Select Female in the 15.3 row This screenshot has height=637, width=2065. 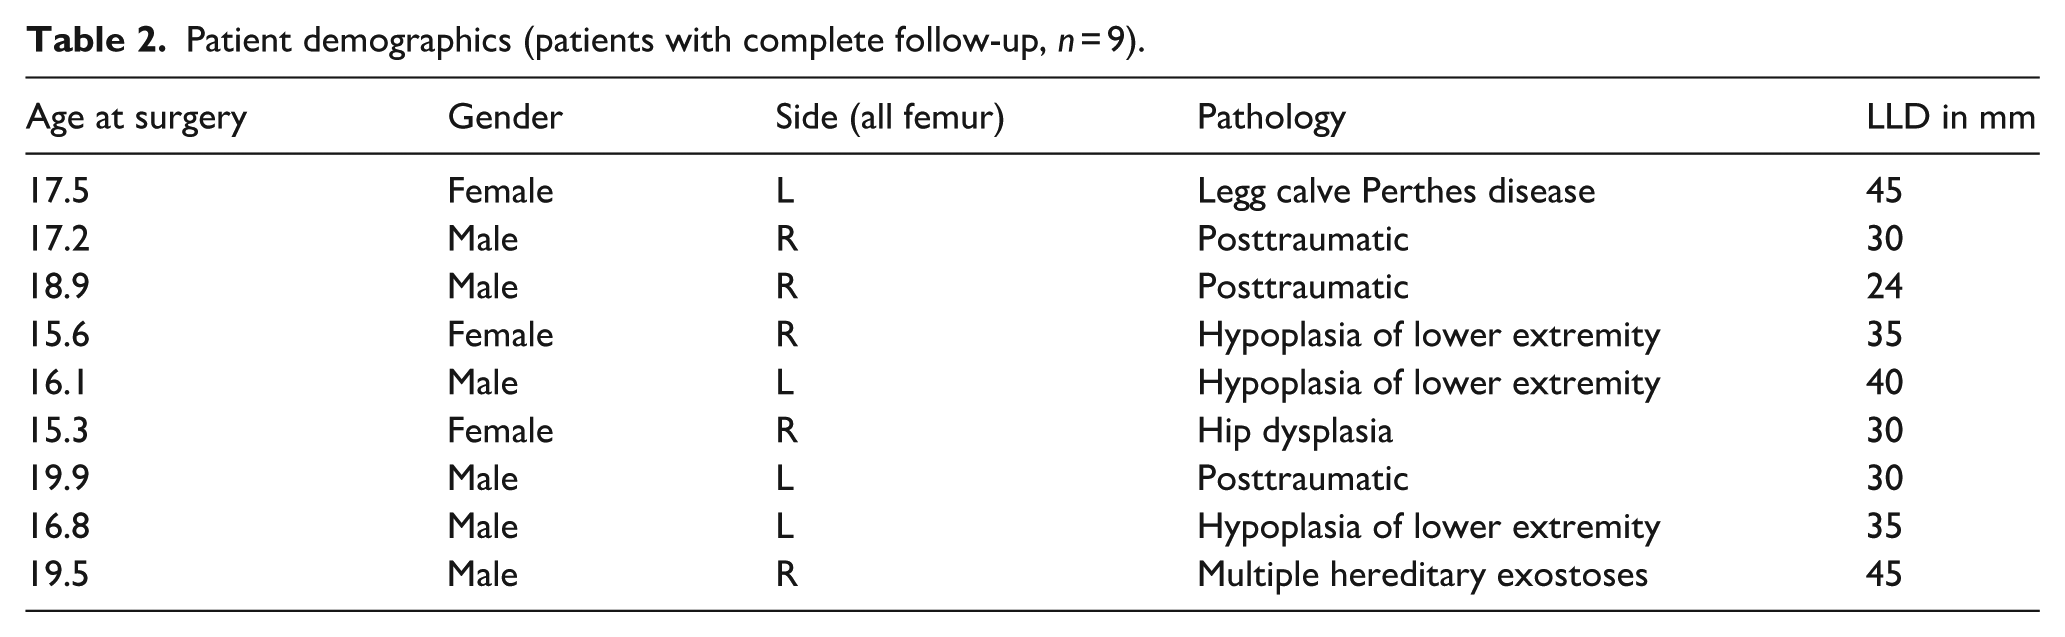click(500, 431)
